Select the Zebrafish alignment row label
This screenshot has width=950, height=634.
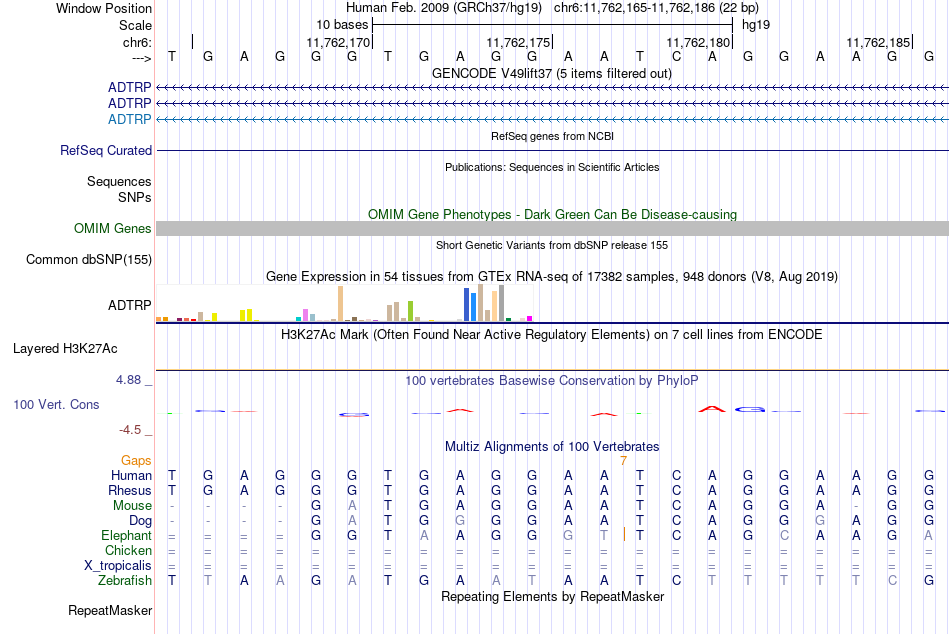[x=125, y=581]
